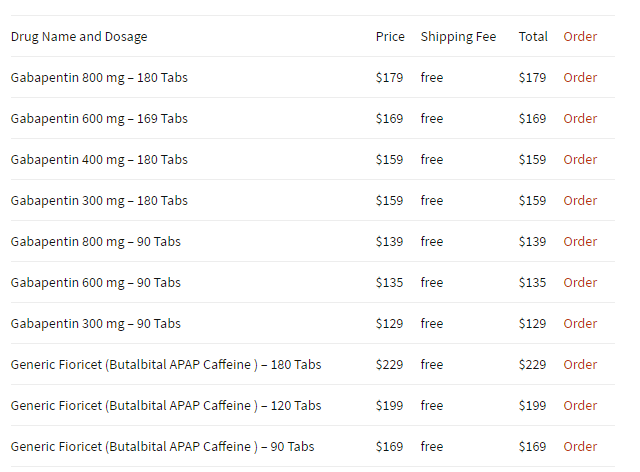This screenshot has width=640, height=472.
Task: Order Gabapentin 400 mg 180 Tabs
Action: coord(580,159)
